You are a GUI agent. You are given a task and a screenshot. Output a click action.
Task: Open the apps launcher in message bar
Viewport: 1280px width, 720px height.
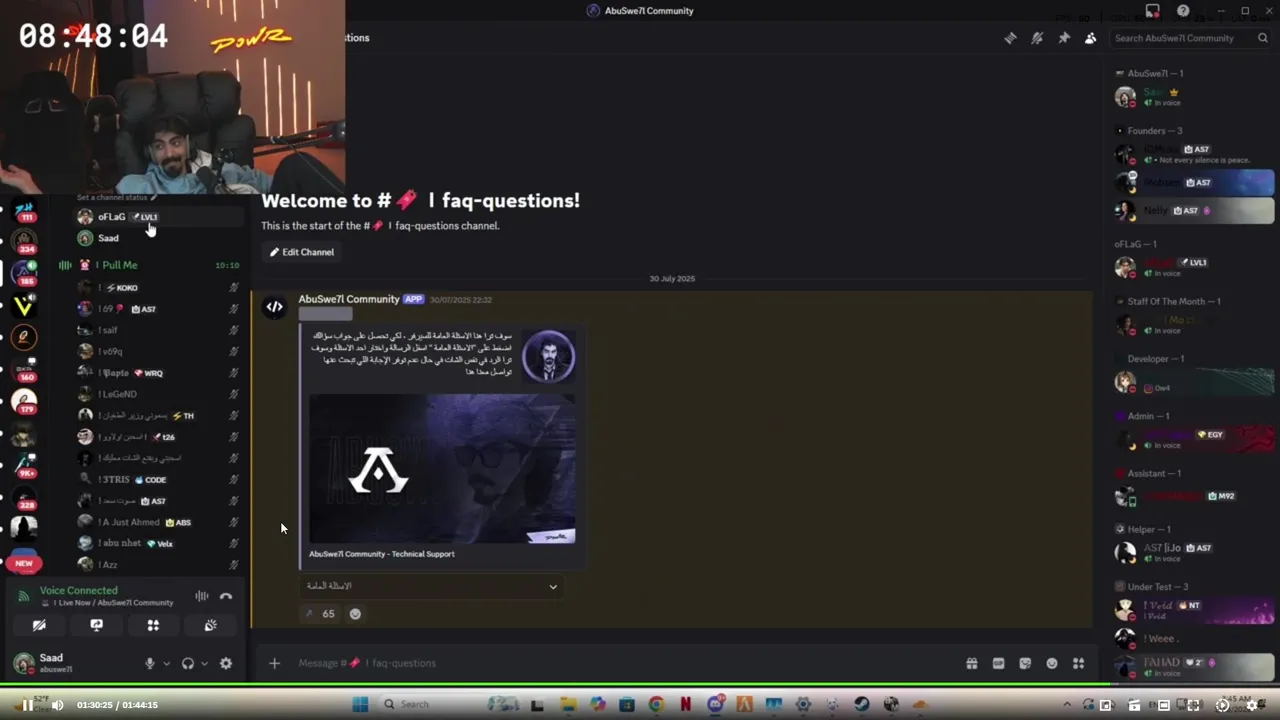pos(1078,663)
